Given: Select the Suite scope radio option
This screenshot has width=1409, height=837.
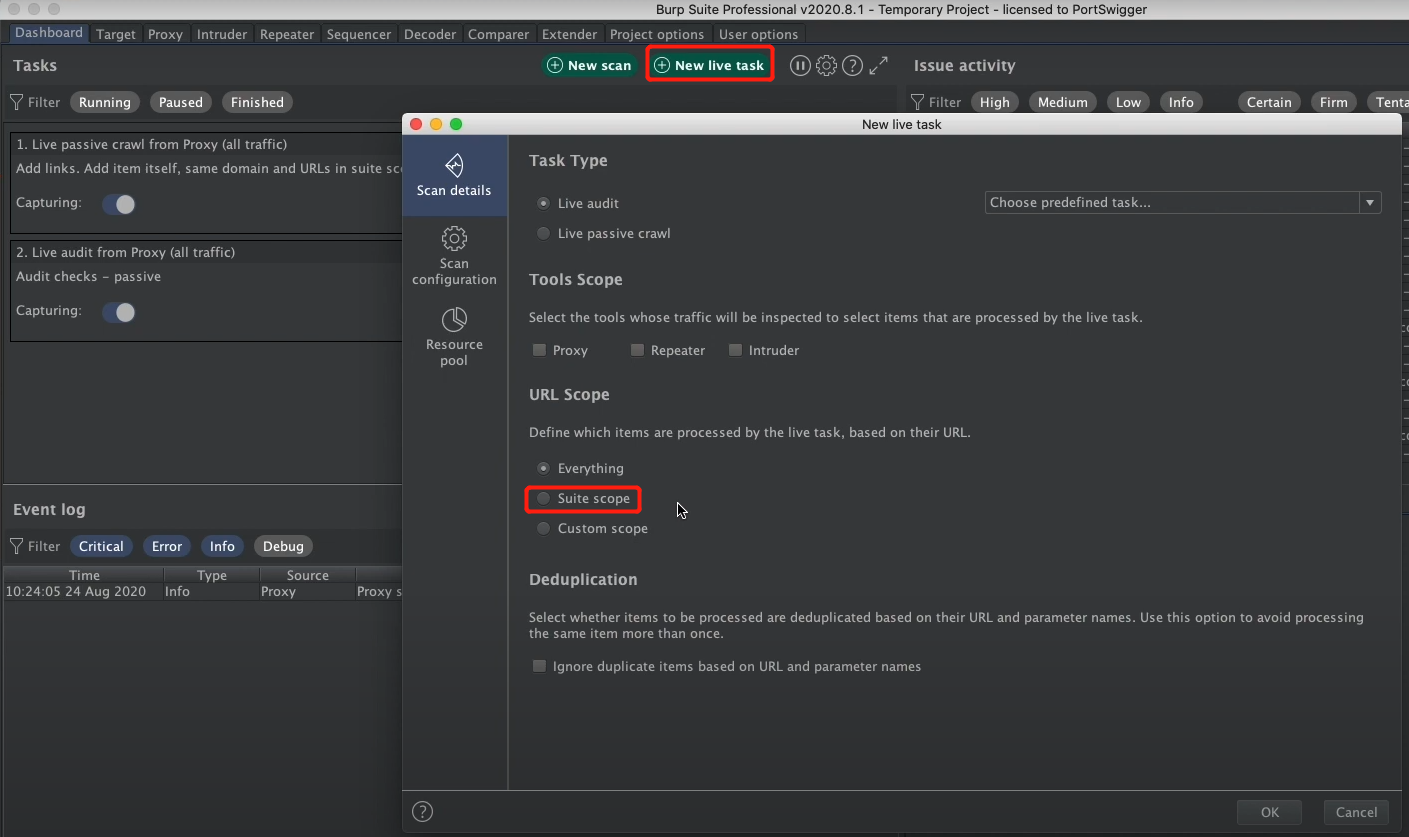Looking at the screenshot, I should (543, 498).
